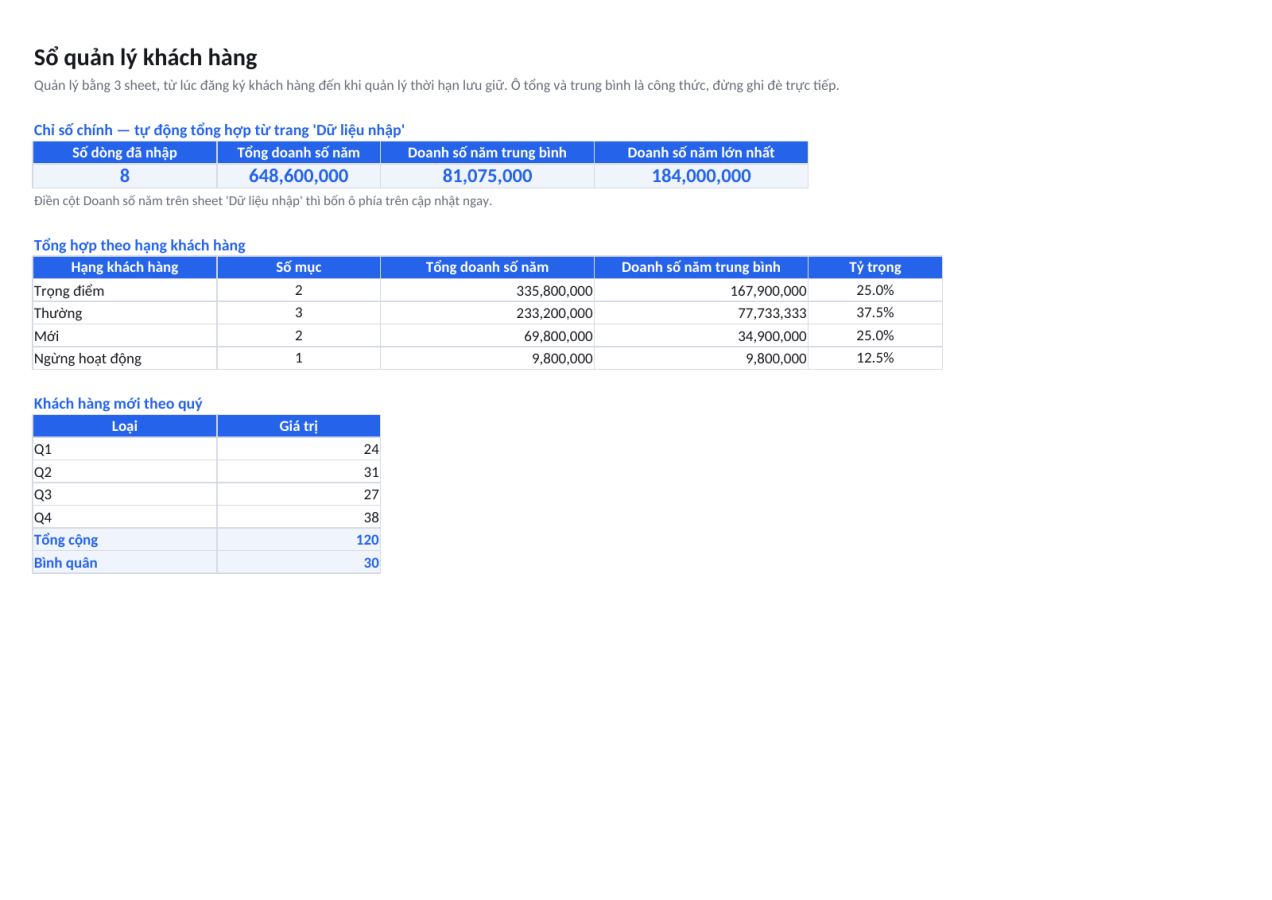Image resolution: width=1272 pixels, height=900 pixels.
Task: Select the cell 167,900,000
Action: click(701, 290)
